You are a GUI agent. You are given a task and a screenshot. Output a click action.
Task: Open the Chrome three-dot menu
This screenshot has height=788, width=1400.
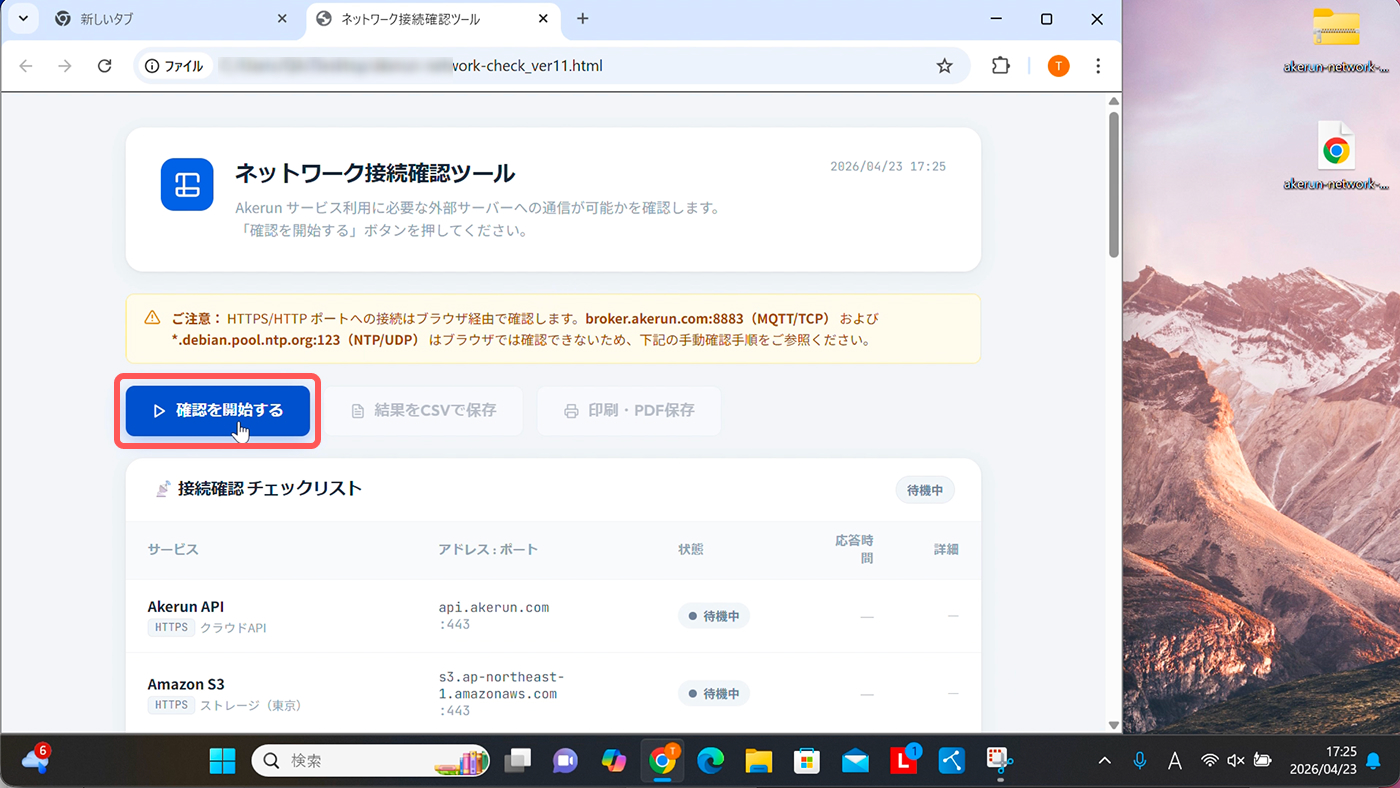(1098, 66)
